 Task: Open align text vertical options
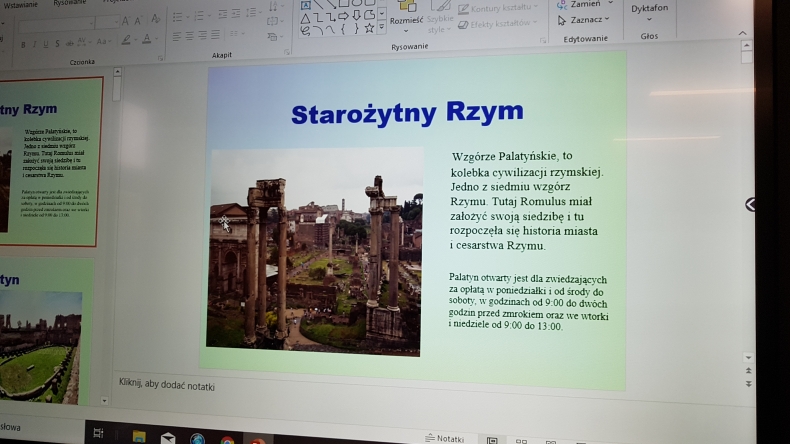click(x=274, y=21)
